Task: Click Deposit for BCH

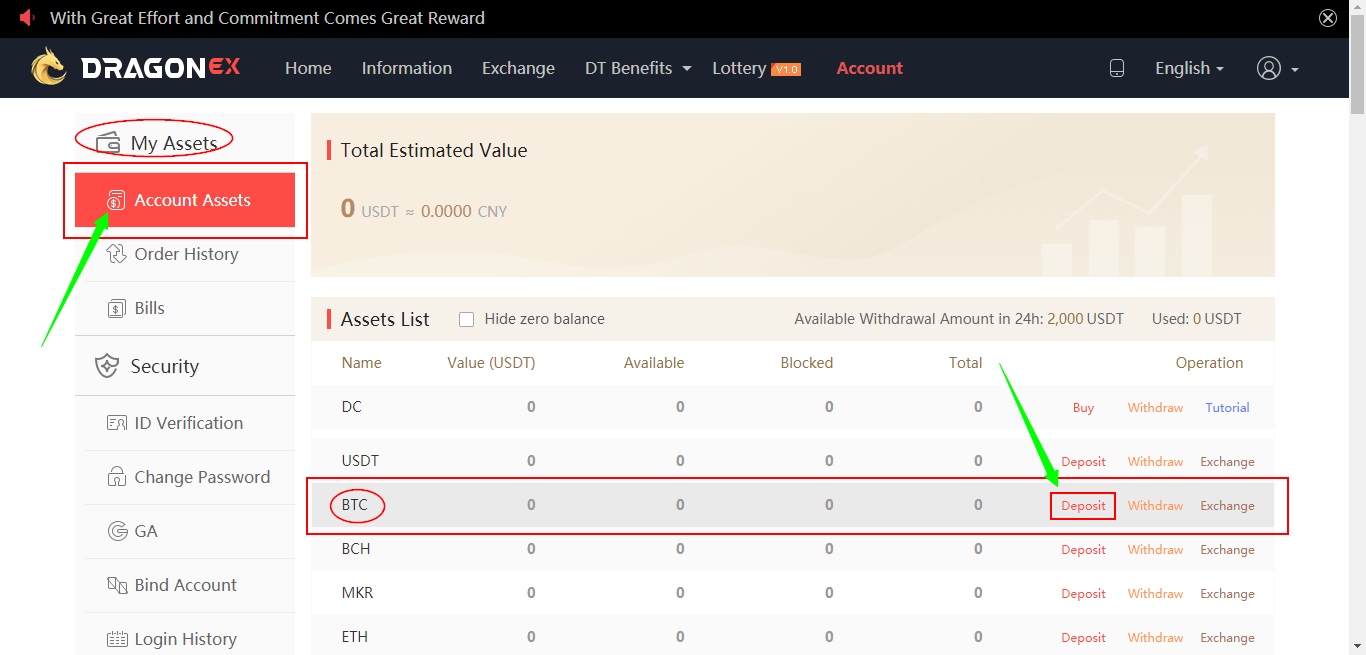Action: (1083, 550)
